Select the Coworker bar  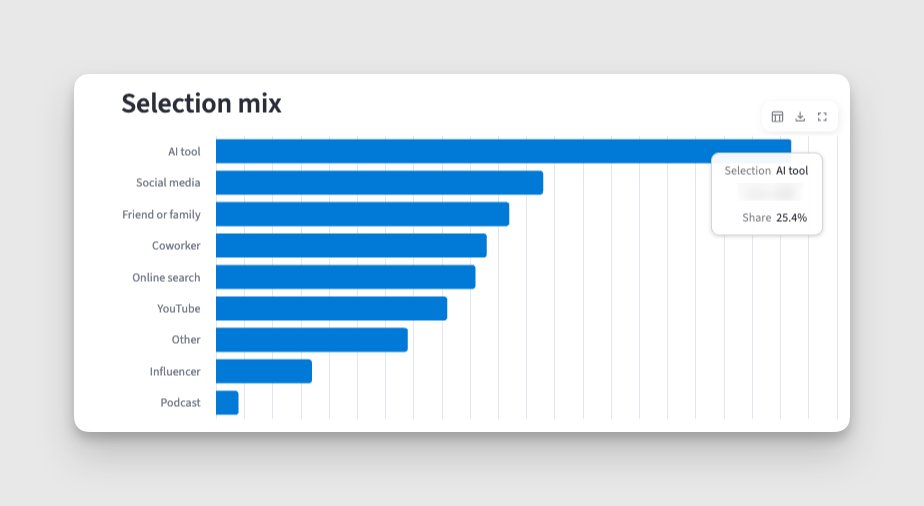(x=351, y=246)
